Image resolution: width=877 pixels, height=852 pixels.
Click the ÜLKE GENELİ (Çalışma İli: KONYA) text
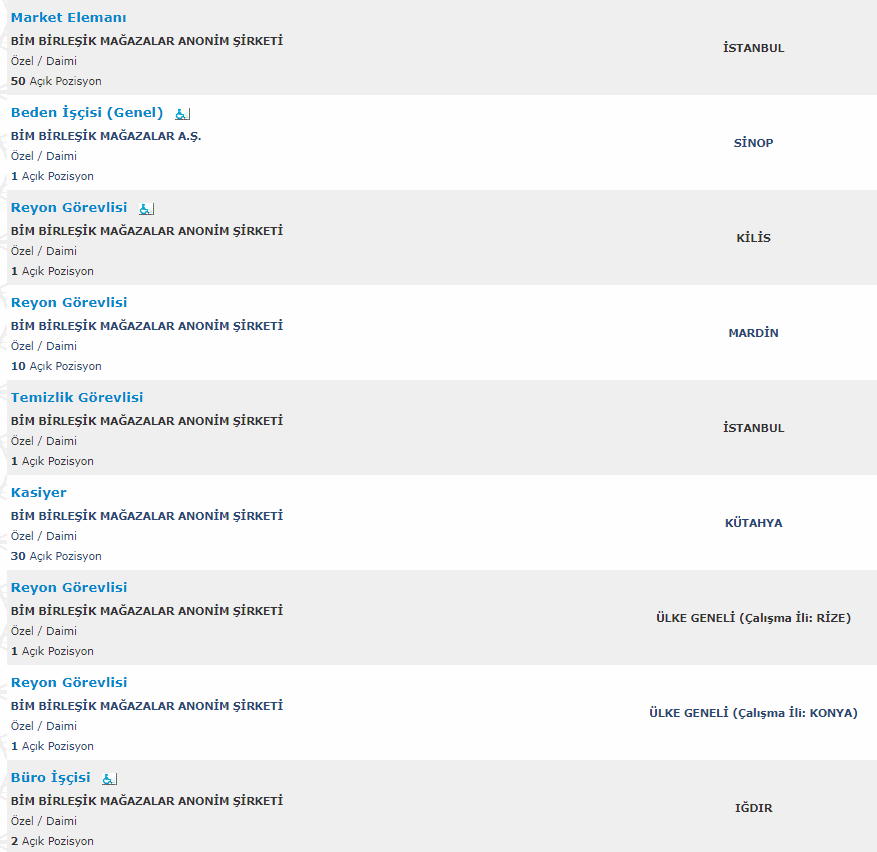[753, 713]
